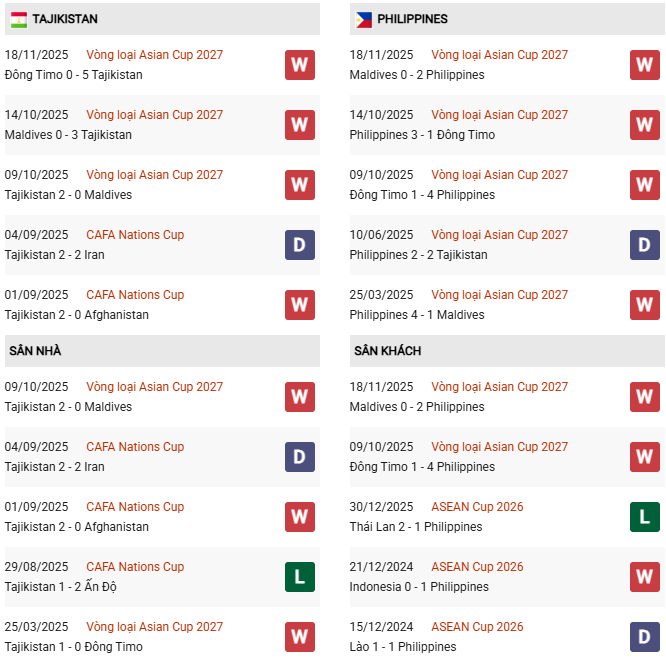
Task: Open CAFA Nations Cup link dated 29/08/2025
Action: [135, 567]
